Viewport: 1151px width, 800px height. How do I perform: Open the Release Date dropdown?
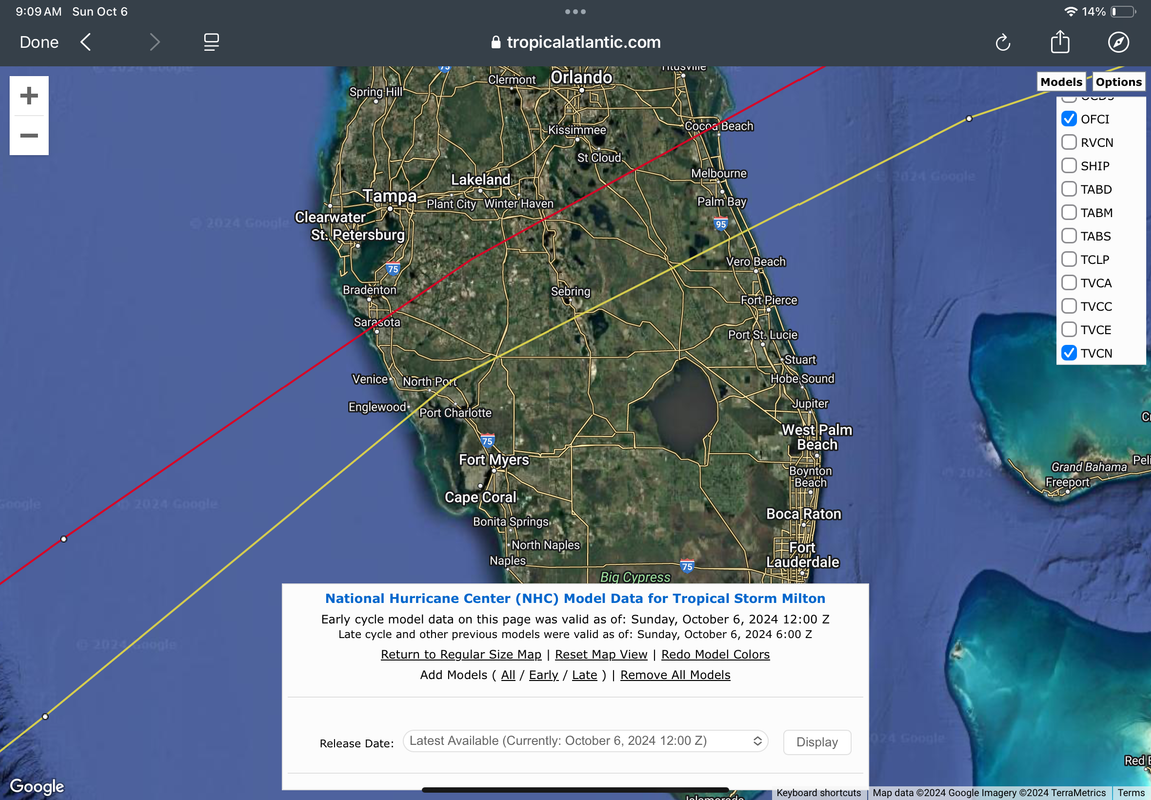pos(585,741)
